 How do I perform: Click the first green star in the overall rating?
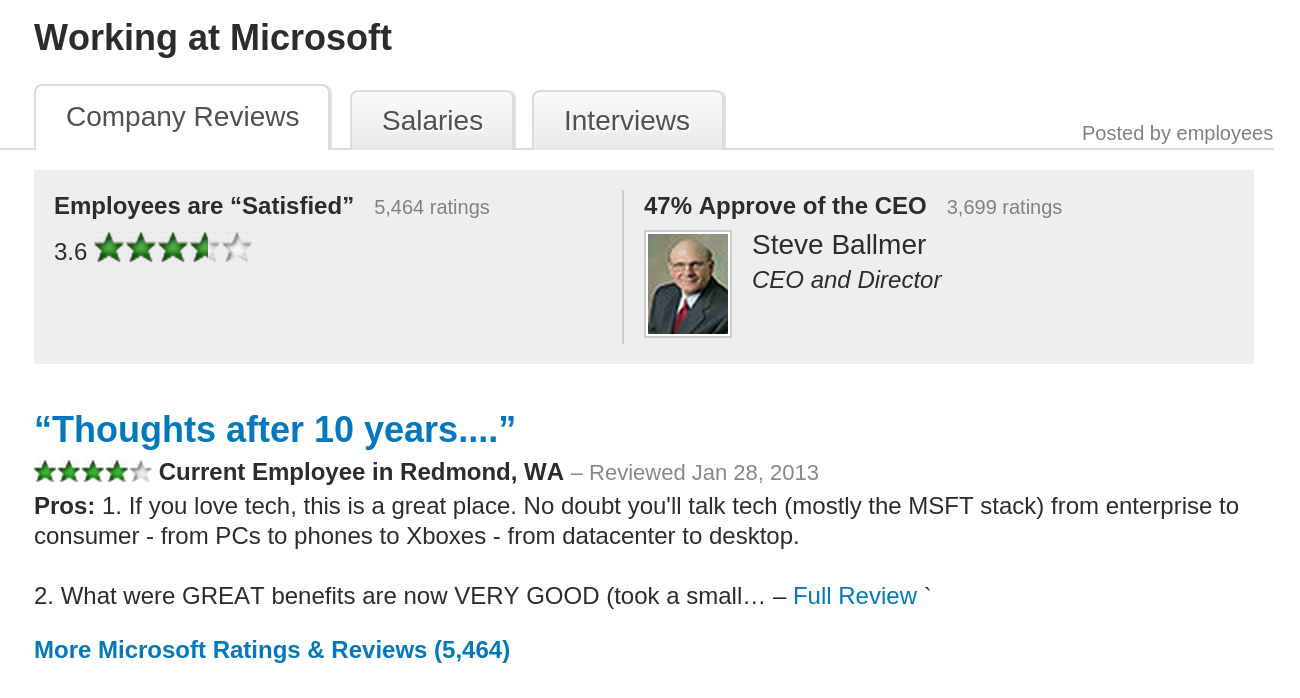point(107,246)
